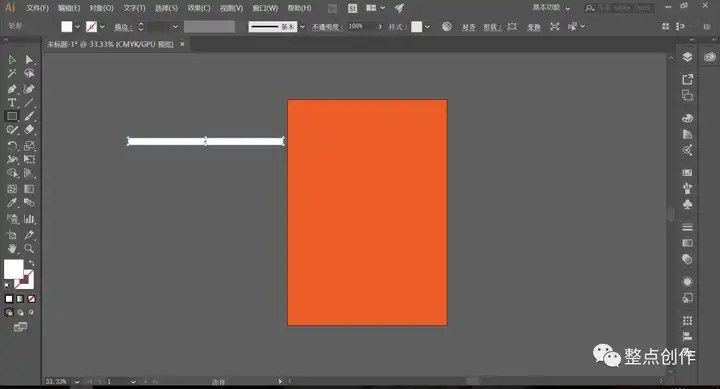Image resolution: width=720 pixels, height=389 pixels.
Task: Activate the Zoom tool
Action: click(x=29, y=248)
